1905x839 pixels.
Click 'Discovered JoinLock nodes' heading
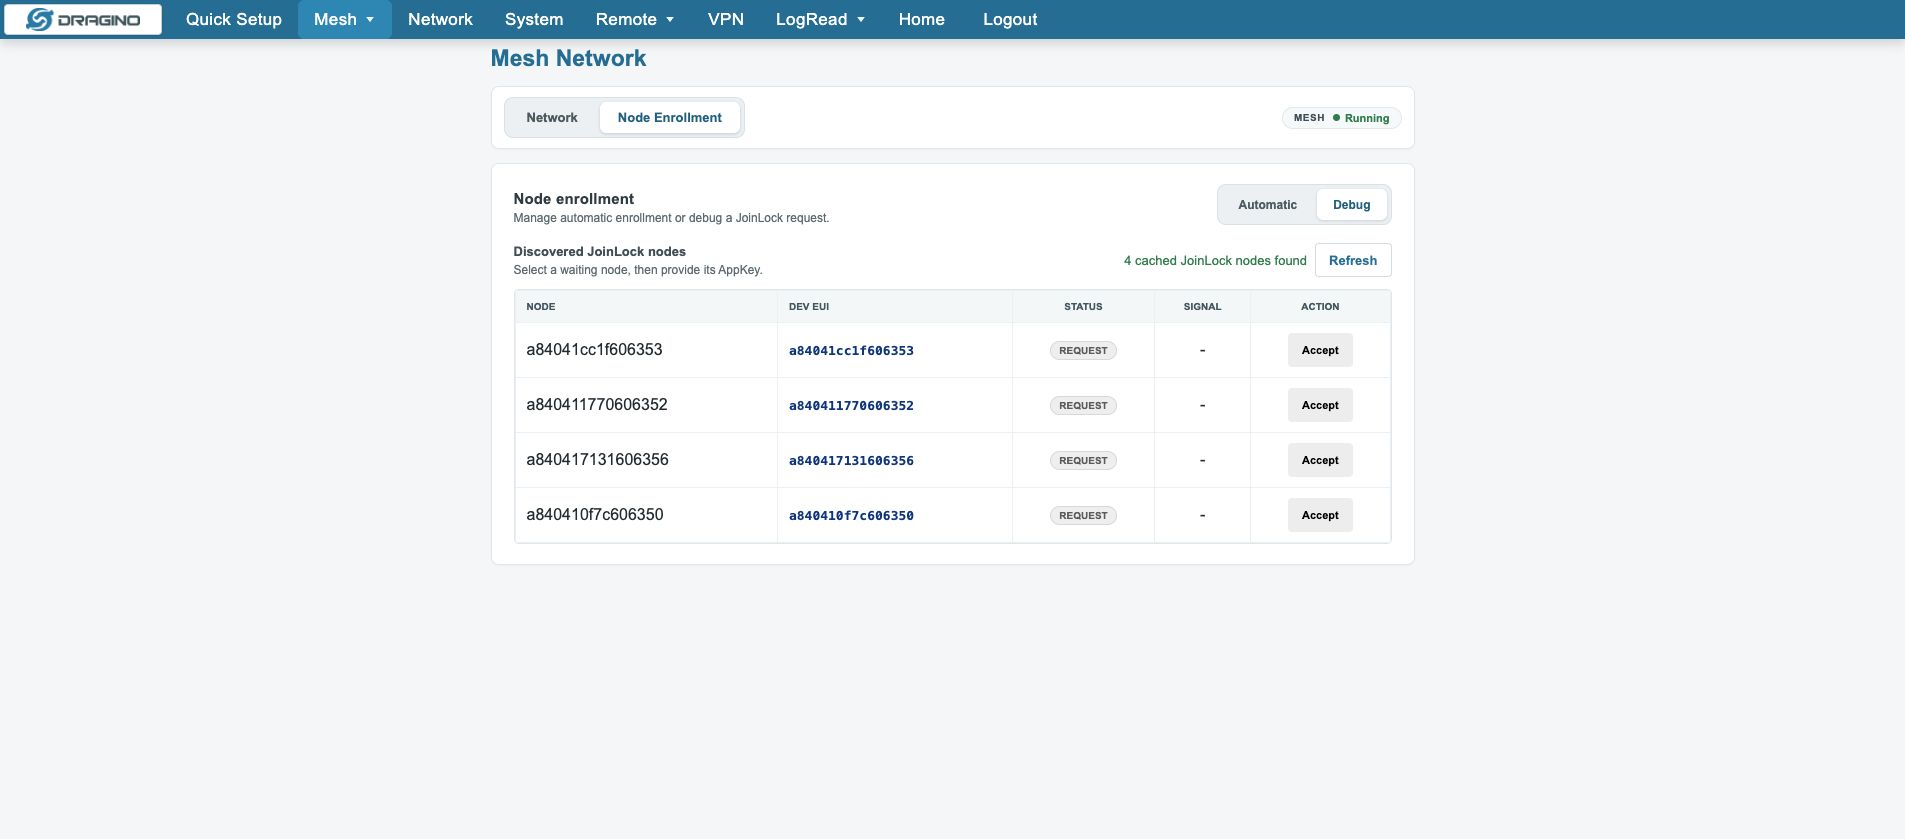(x=599, y=252)
